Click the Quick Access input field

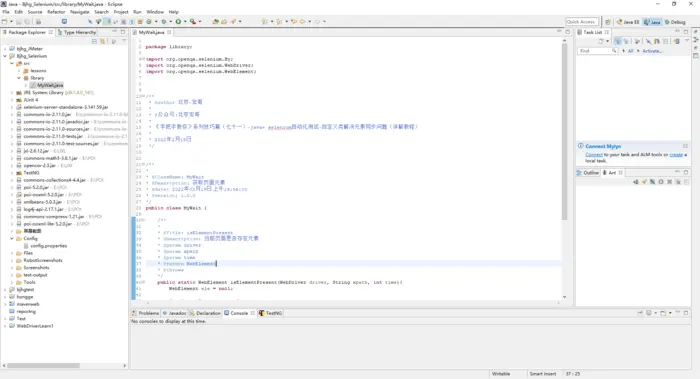(x=582, y=22)
